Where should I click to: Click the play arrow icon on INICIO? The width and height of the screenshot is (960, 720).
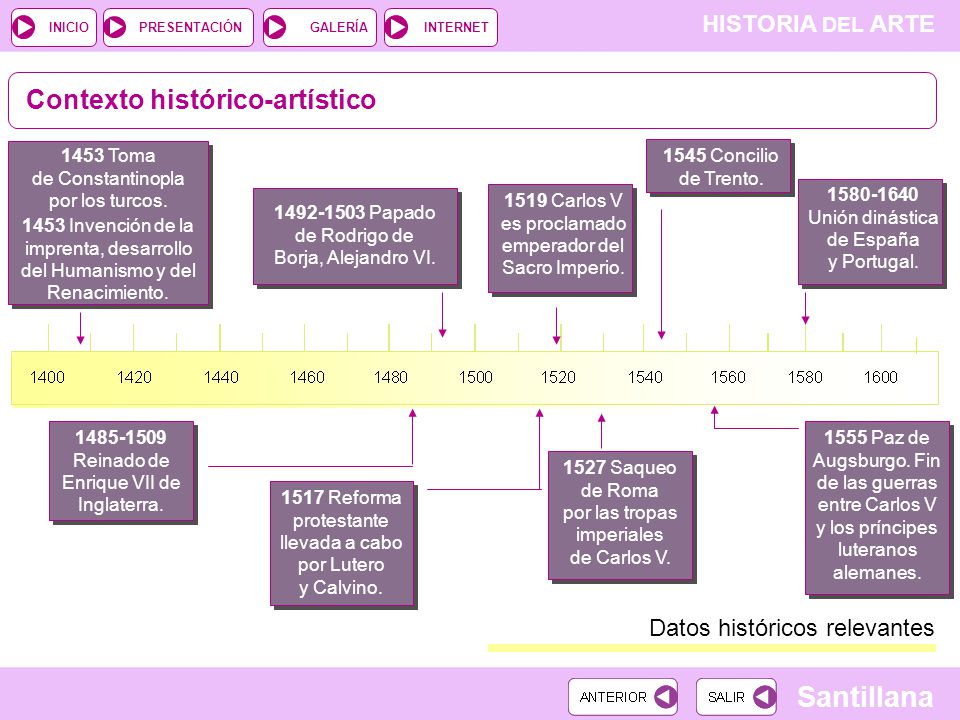coord(24,27)
